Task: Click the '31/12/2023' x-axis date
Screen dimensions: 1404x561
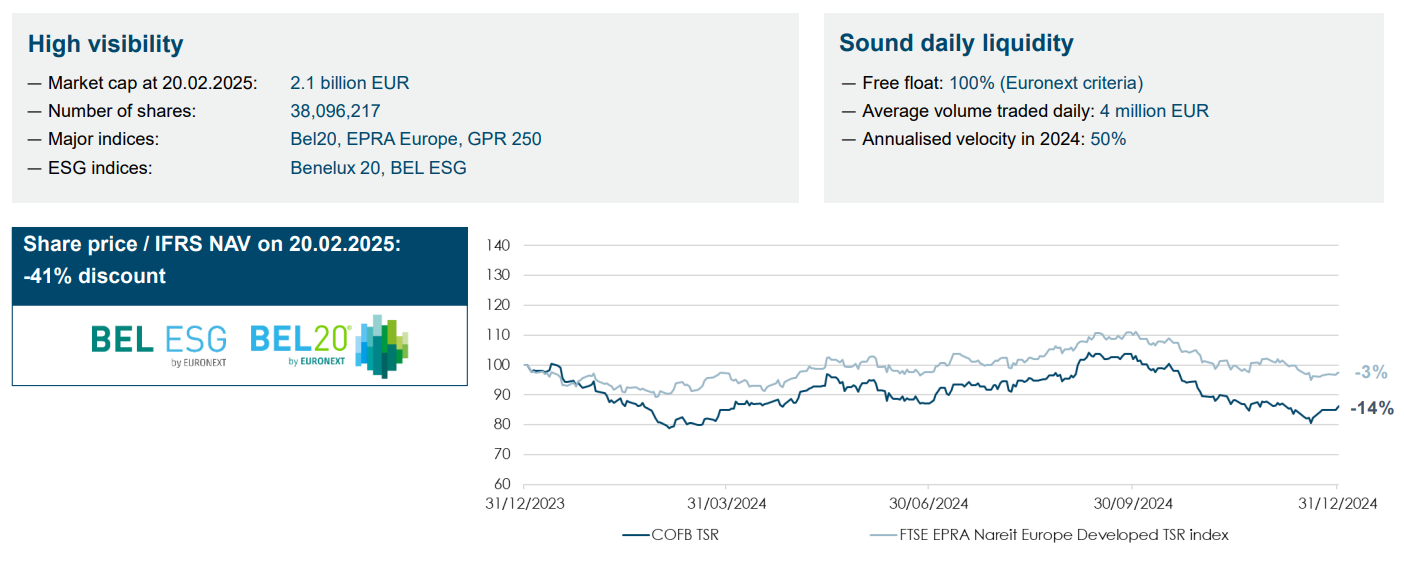Action: coord(526,504)
